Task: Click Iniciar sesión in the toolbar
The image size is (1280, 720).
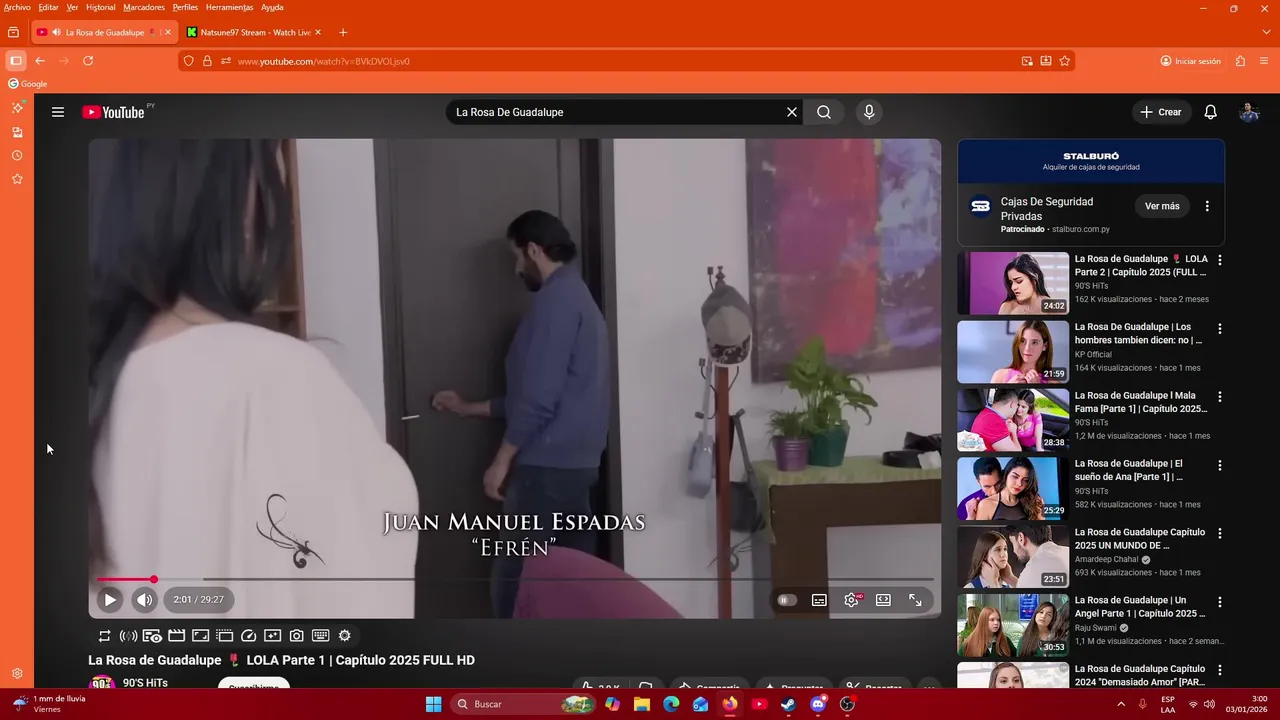Action: coord(1190,61)
